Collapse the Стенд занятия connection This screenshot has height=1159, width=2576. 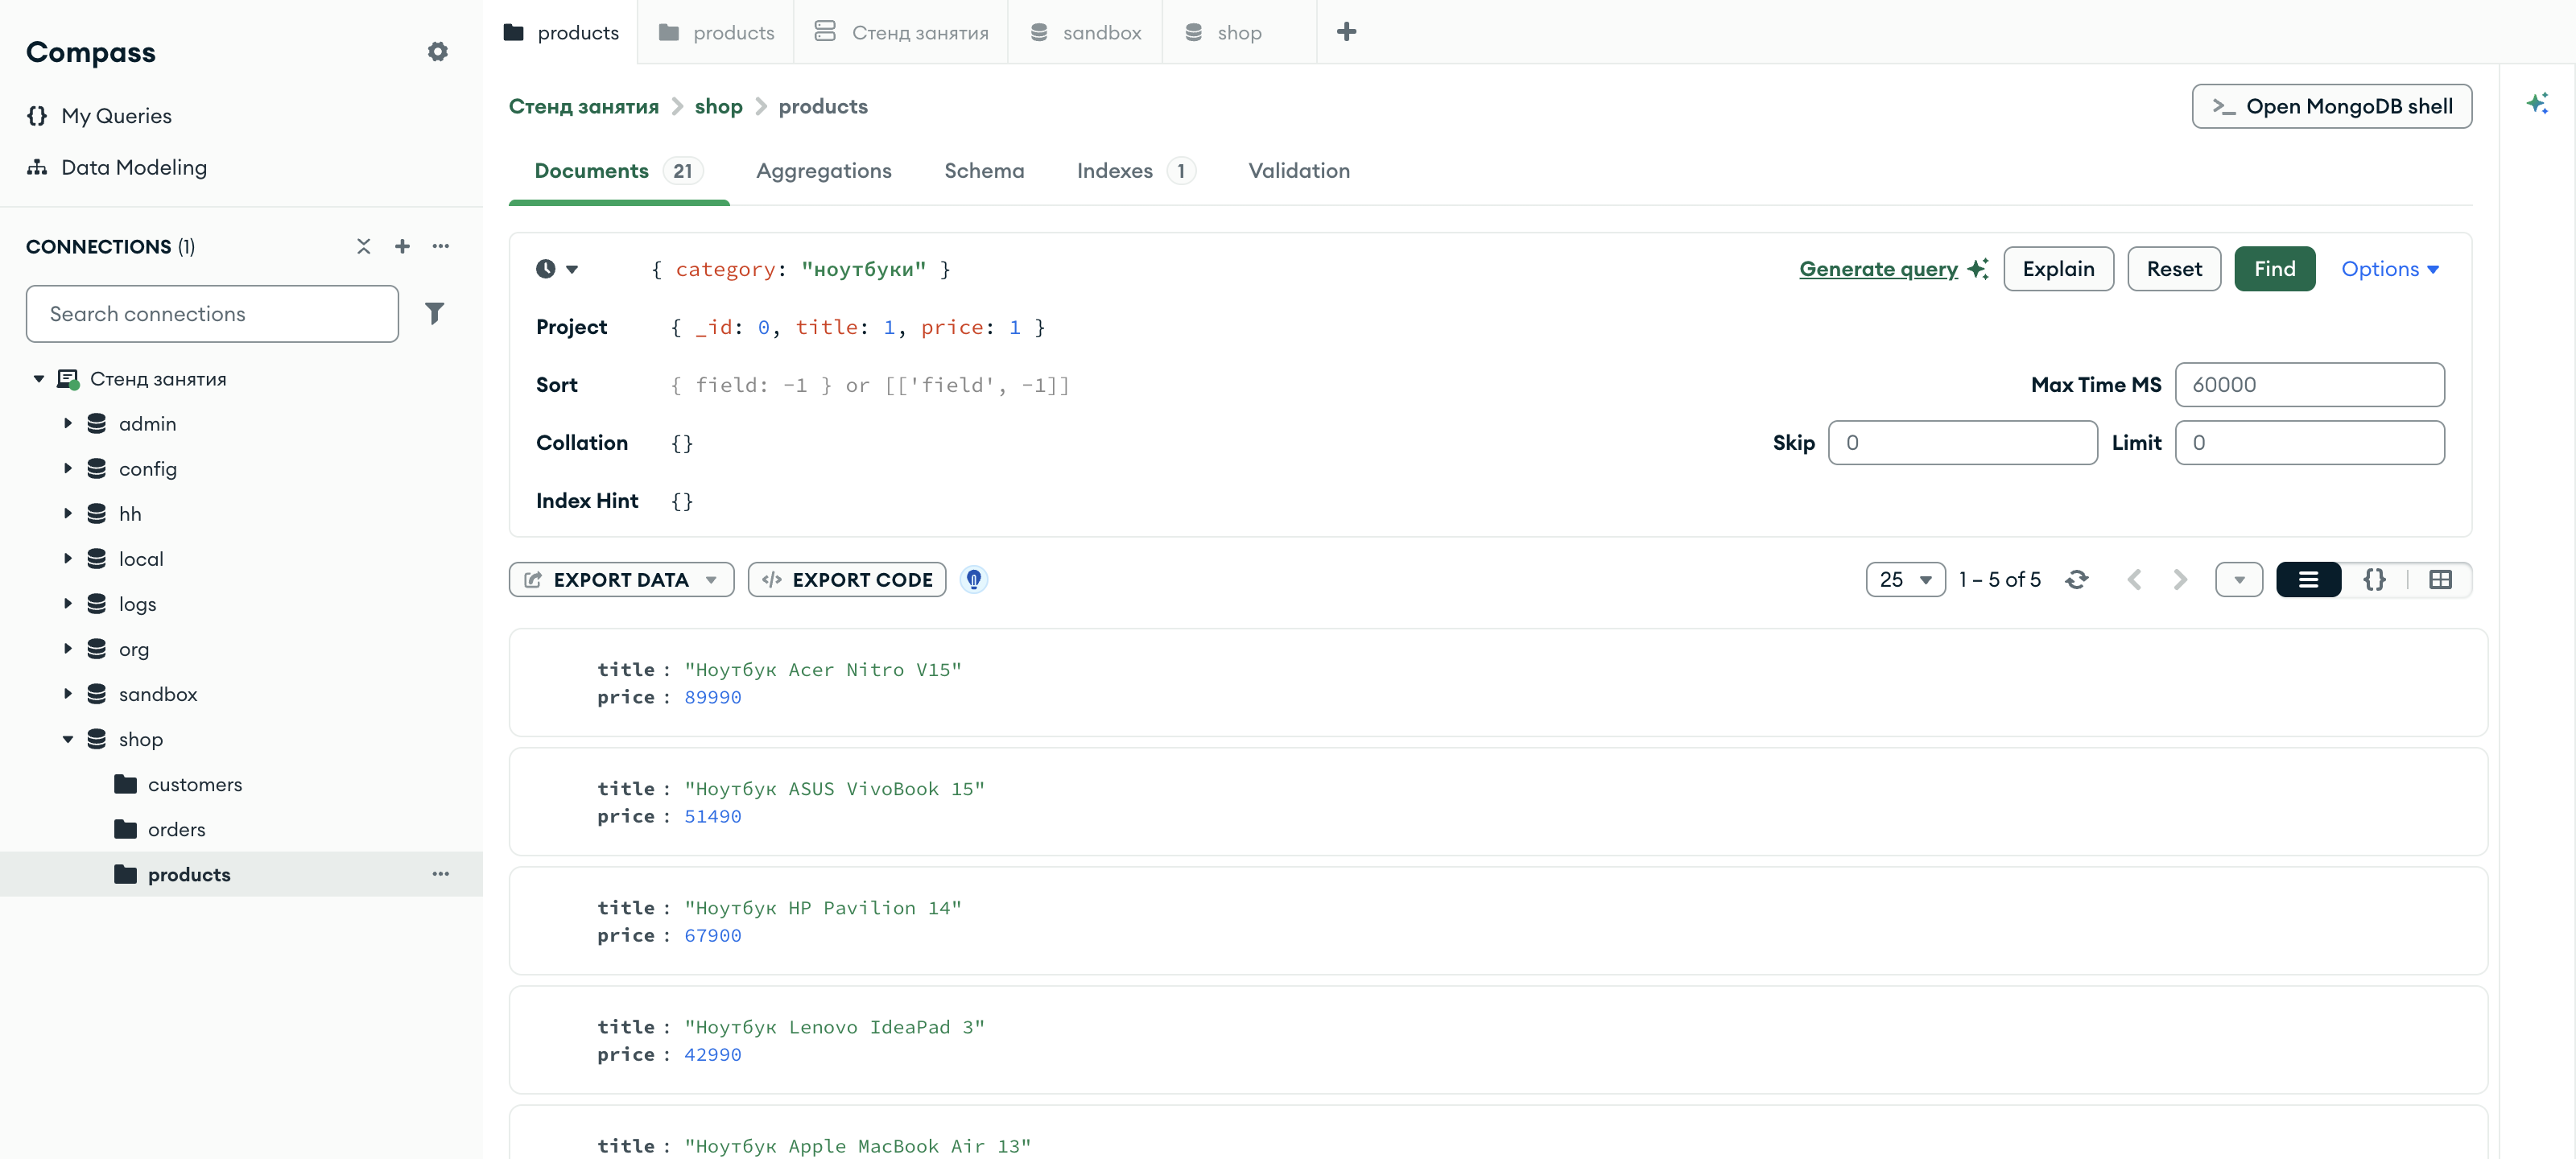pyautogui.click(x=39, y=379)
